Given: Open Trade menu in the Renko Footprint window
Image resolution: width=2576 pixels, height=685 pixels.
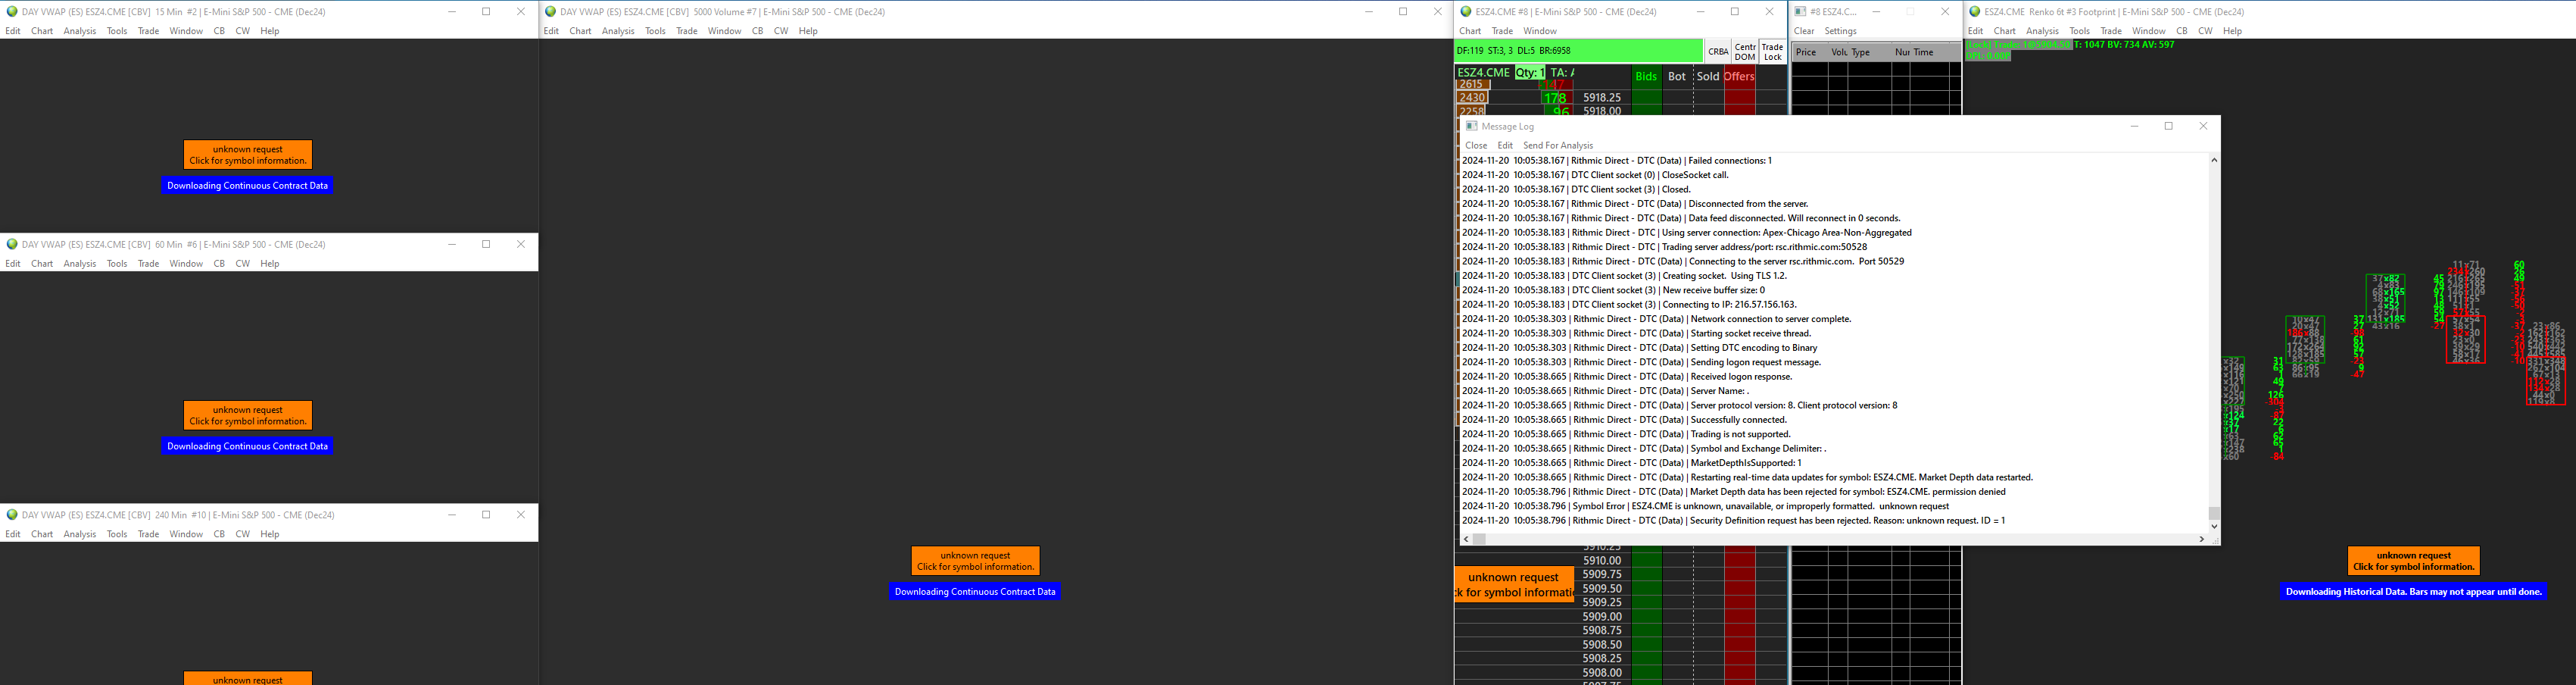Looking at the screenshot, I should click(x=2111, y=31).
